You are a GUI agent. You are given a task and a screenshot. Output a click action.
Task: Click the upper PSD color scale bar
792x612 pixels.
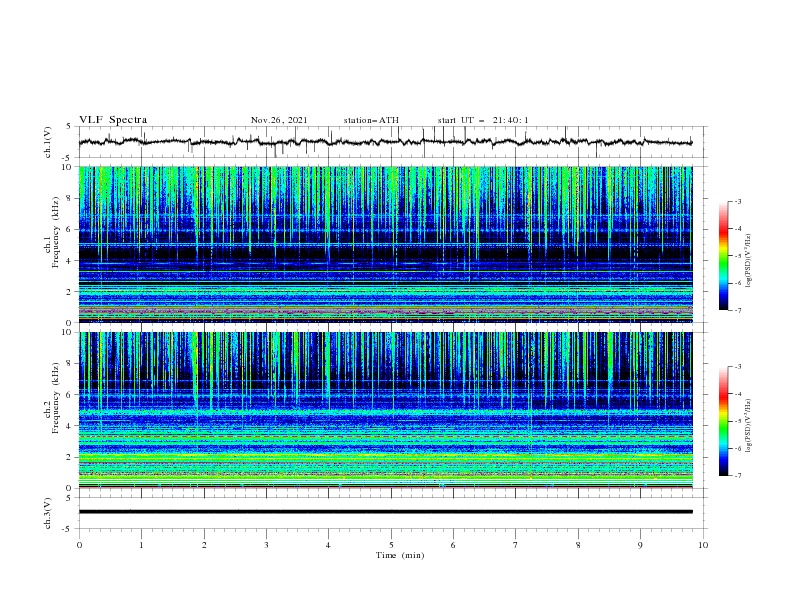(x=723, y=256)
